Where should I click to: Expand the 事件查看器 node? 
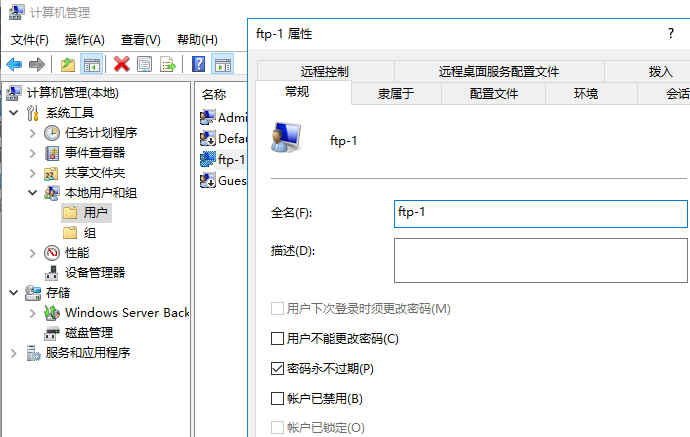tap(33, 153)
